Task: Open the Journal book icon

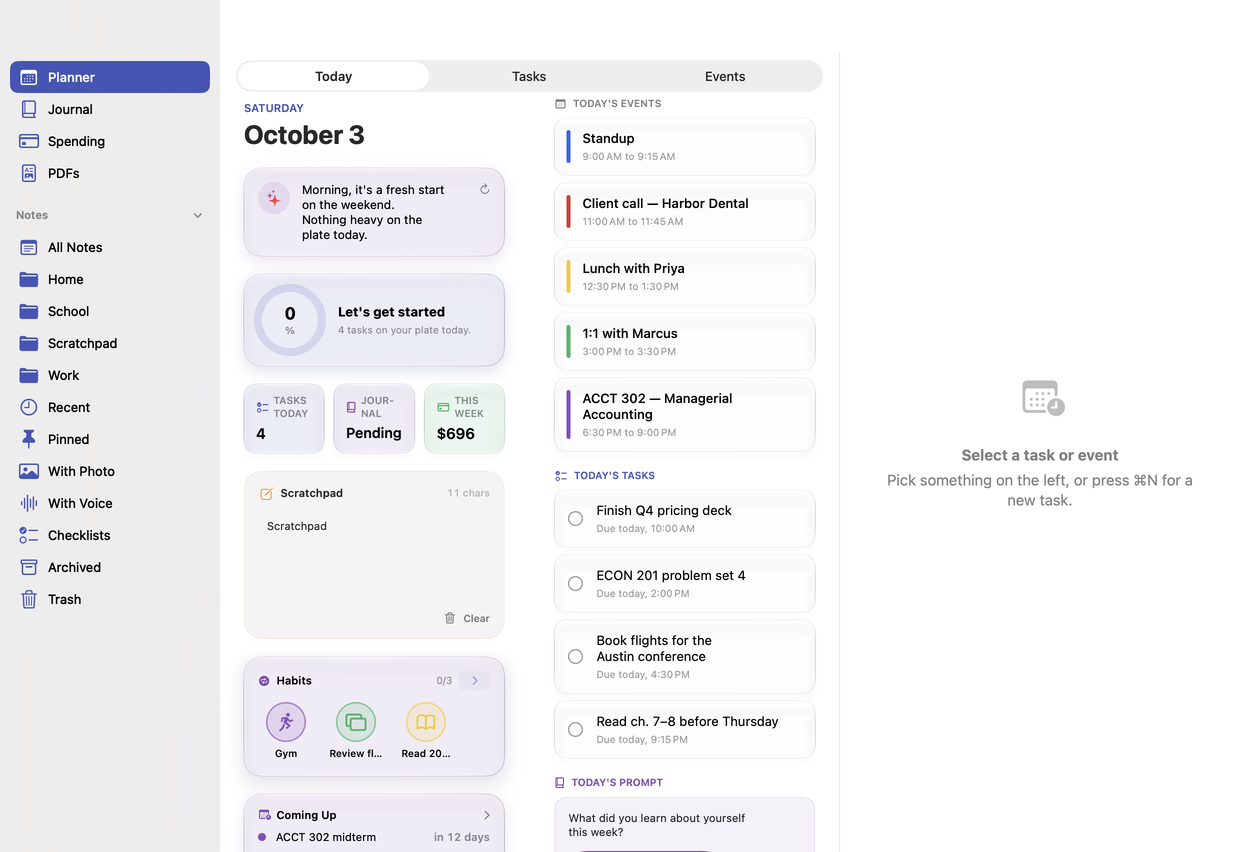Action: point(29,109)
